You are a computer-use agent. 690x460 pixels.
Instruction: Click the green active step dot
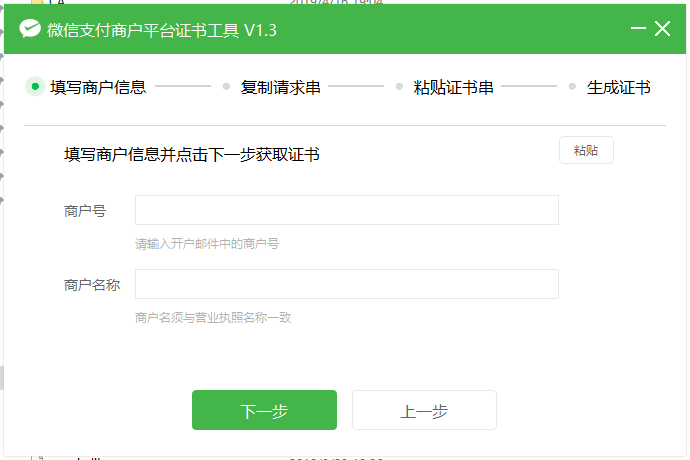coord(35,86)
